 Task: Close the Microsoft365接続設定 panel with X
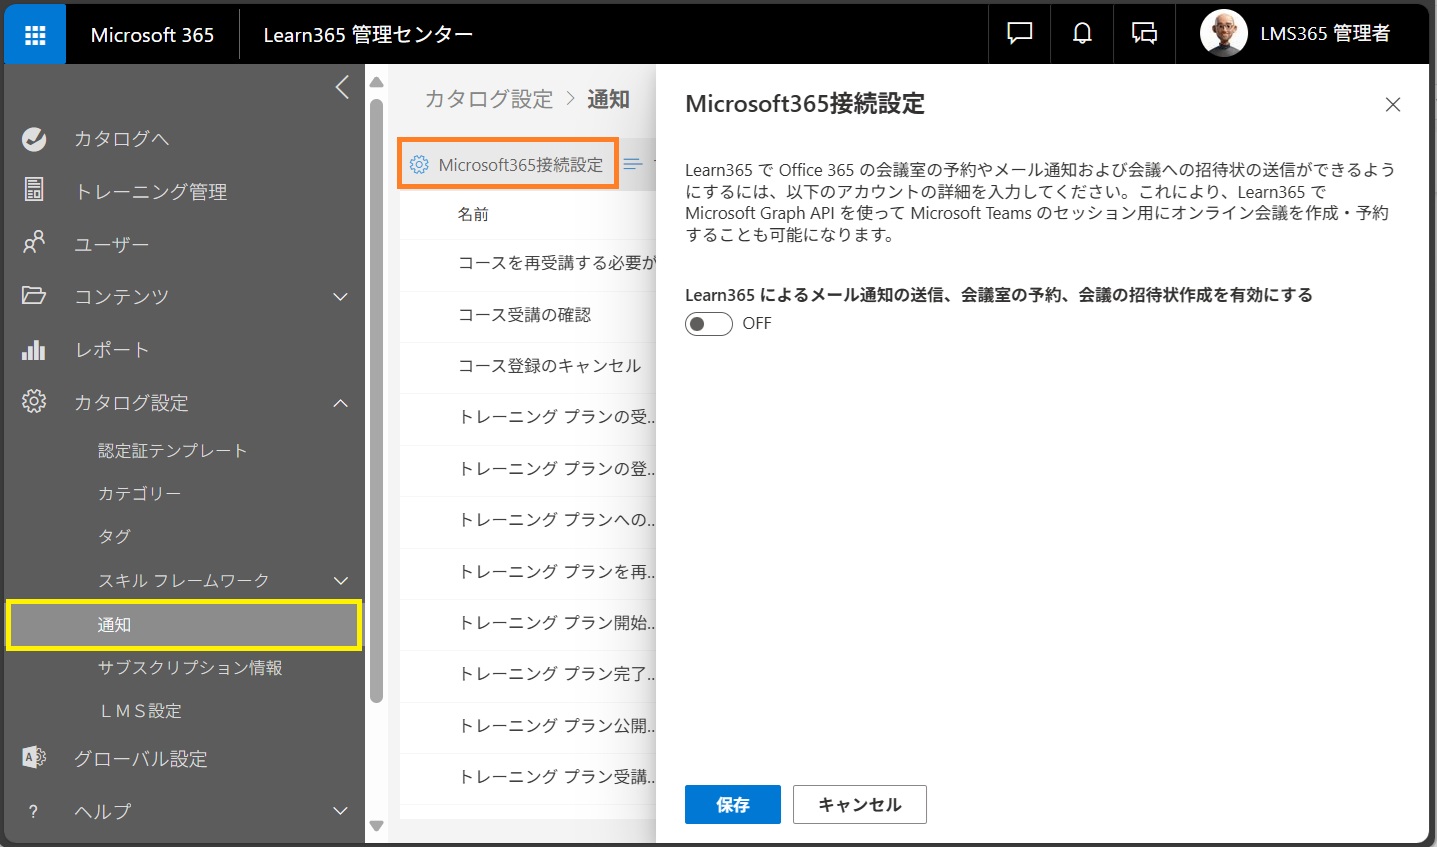1393,105
